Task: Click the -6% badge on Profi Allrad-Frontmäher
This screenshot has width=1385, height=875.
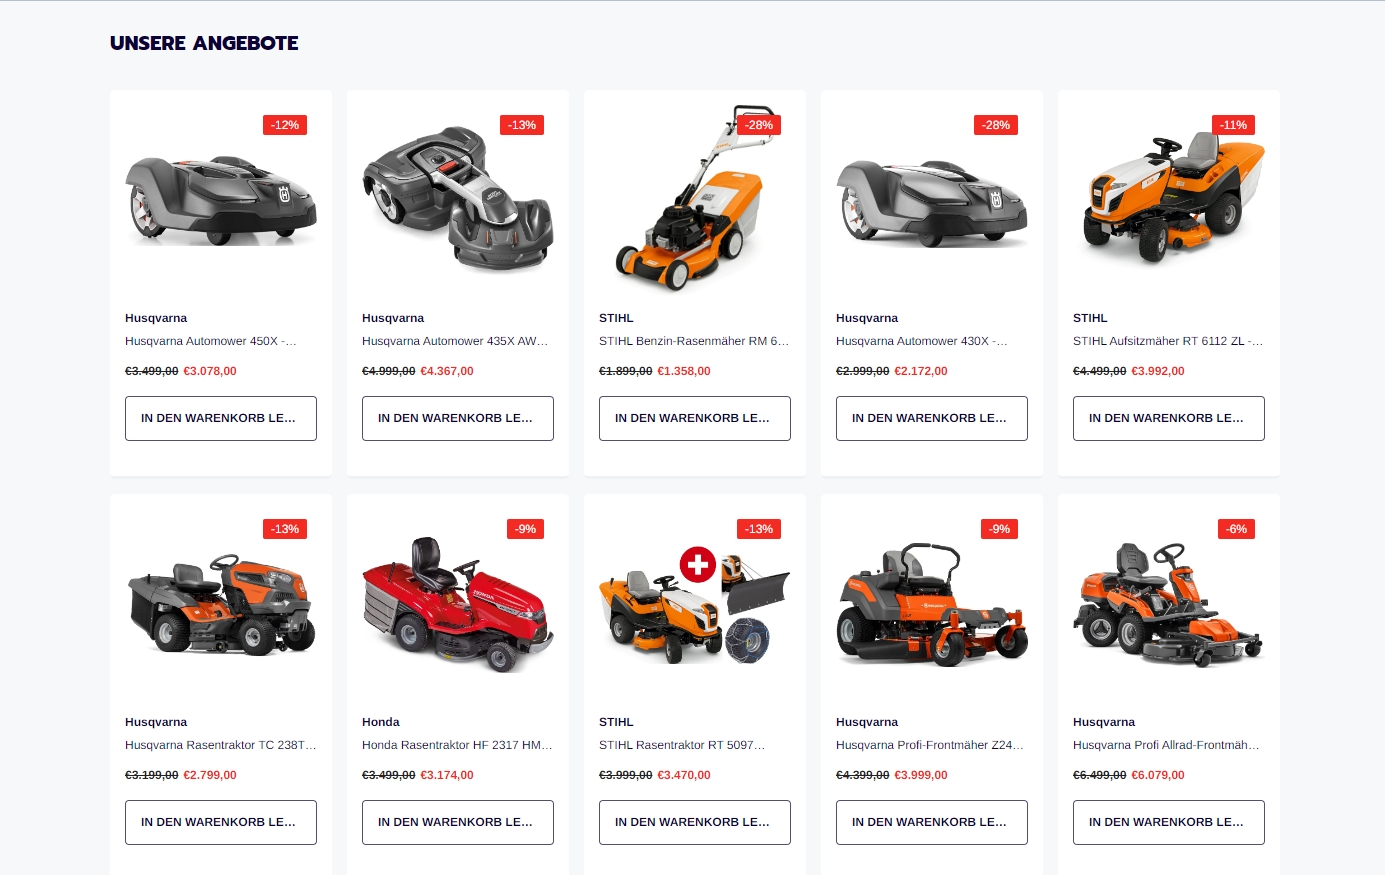Action: click(1236, 529)
